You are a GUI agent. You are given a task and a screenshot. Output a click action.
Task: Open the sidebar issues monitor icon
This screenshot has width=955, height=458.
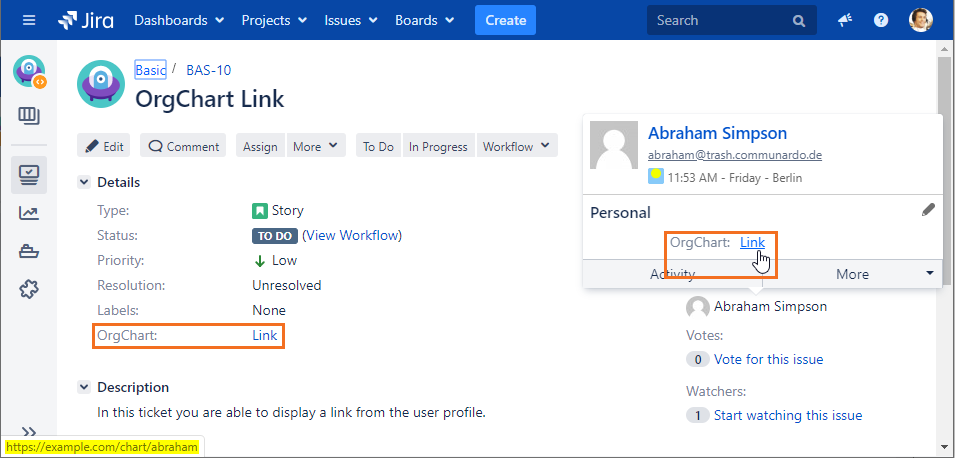click(x=29, y=175)
